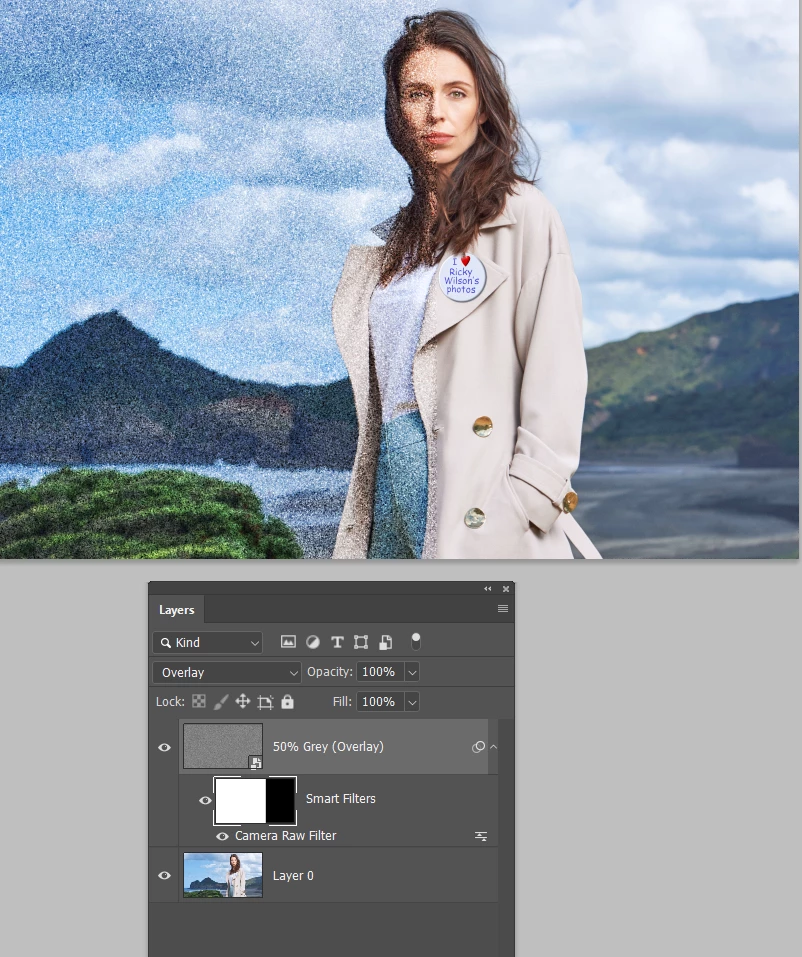Select the Smart Filters mask thumbnail

point(255,800)
